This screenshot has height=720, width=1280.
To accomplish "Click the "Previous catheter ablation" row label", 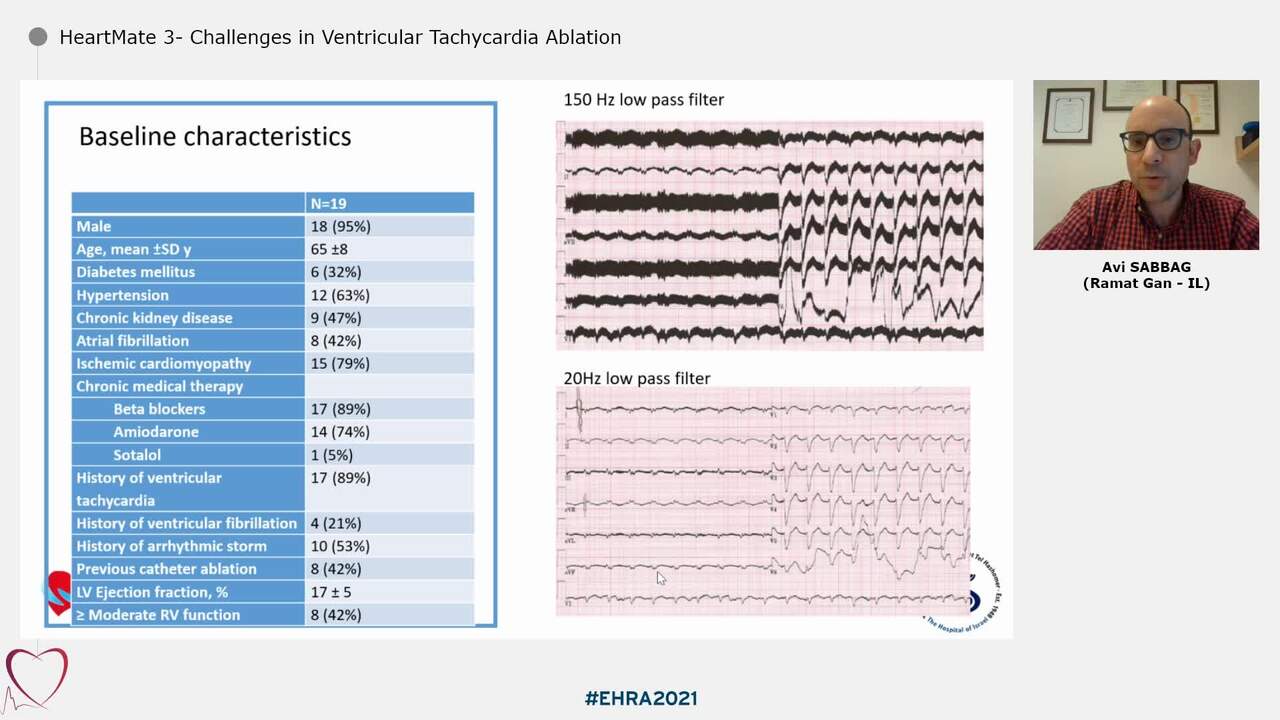I will pos(166,569).
